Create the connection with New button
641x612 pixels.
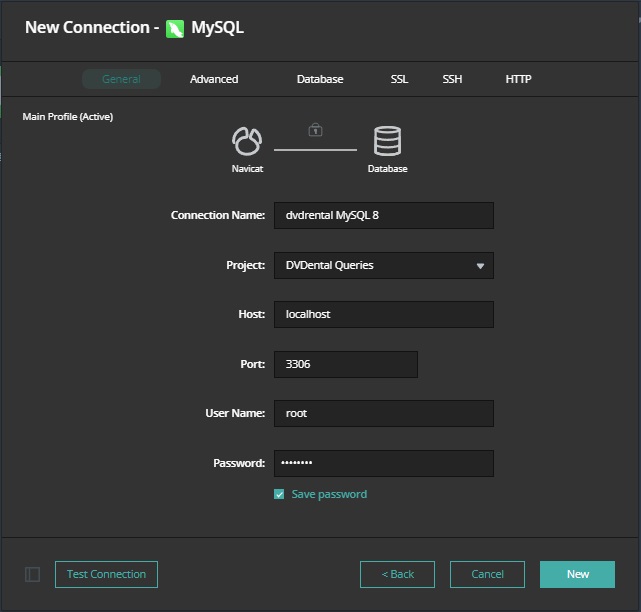(x=577, y=574)
